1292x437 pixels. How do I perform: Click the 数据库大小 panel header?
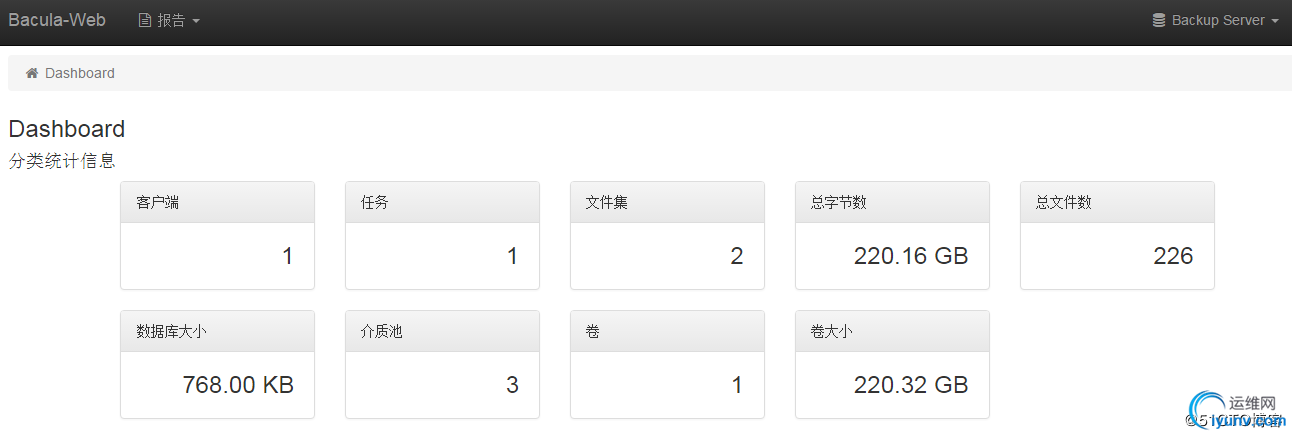tap(217, 331)
